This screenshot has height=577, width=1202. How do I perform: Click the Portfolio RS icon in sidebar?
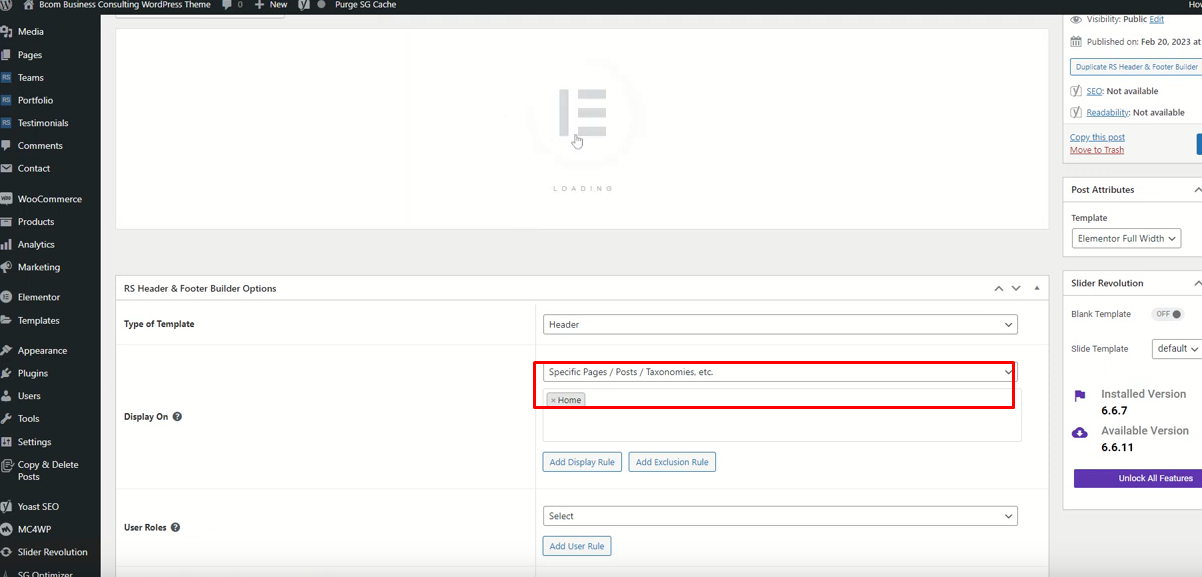[x=7, y=100]
